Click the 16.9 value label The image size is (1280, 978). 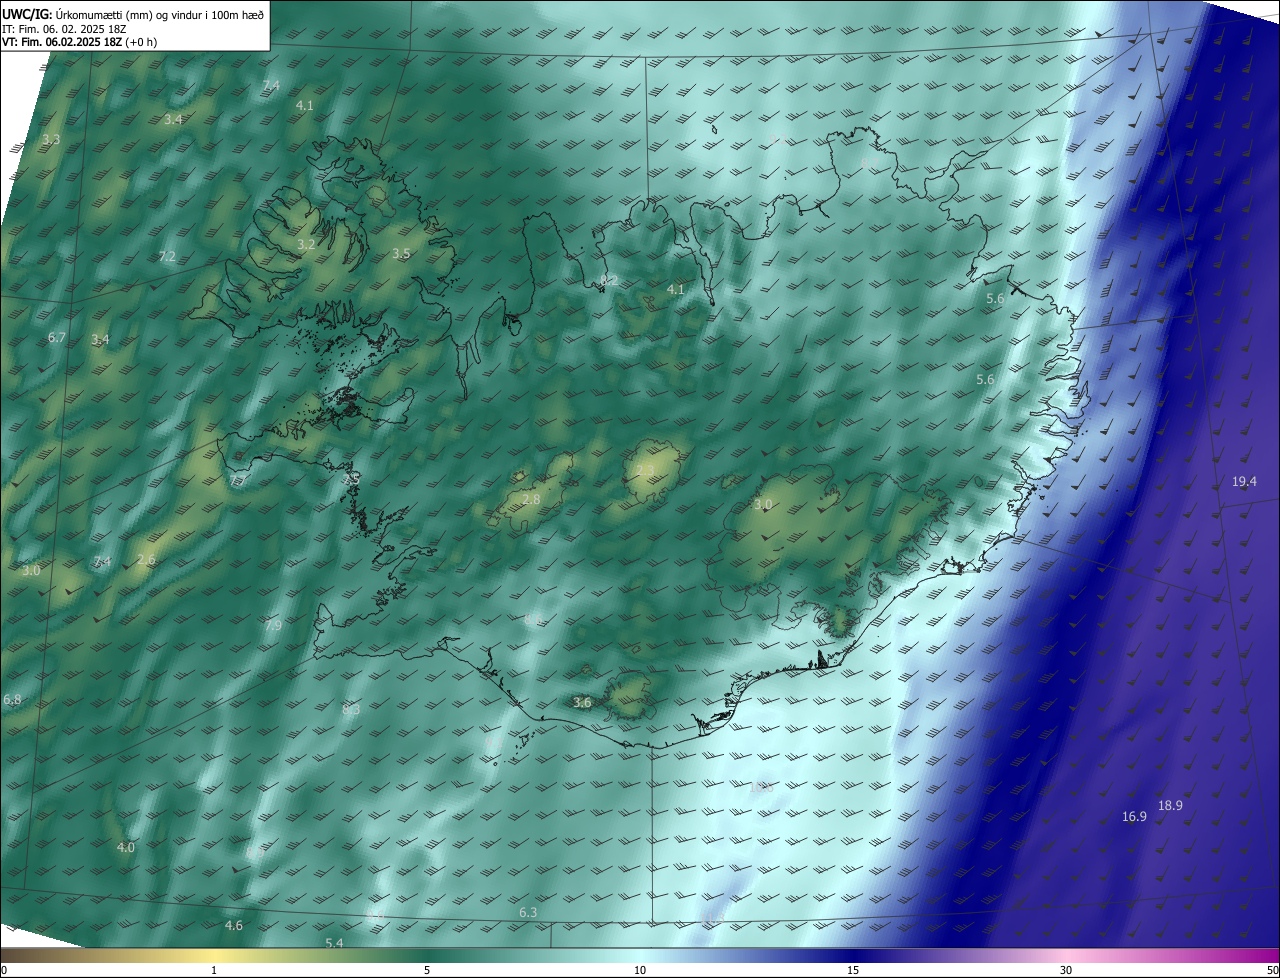[x=1134, y=817]
